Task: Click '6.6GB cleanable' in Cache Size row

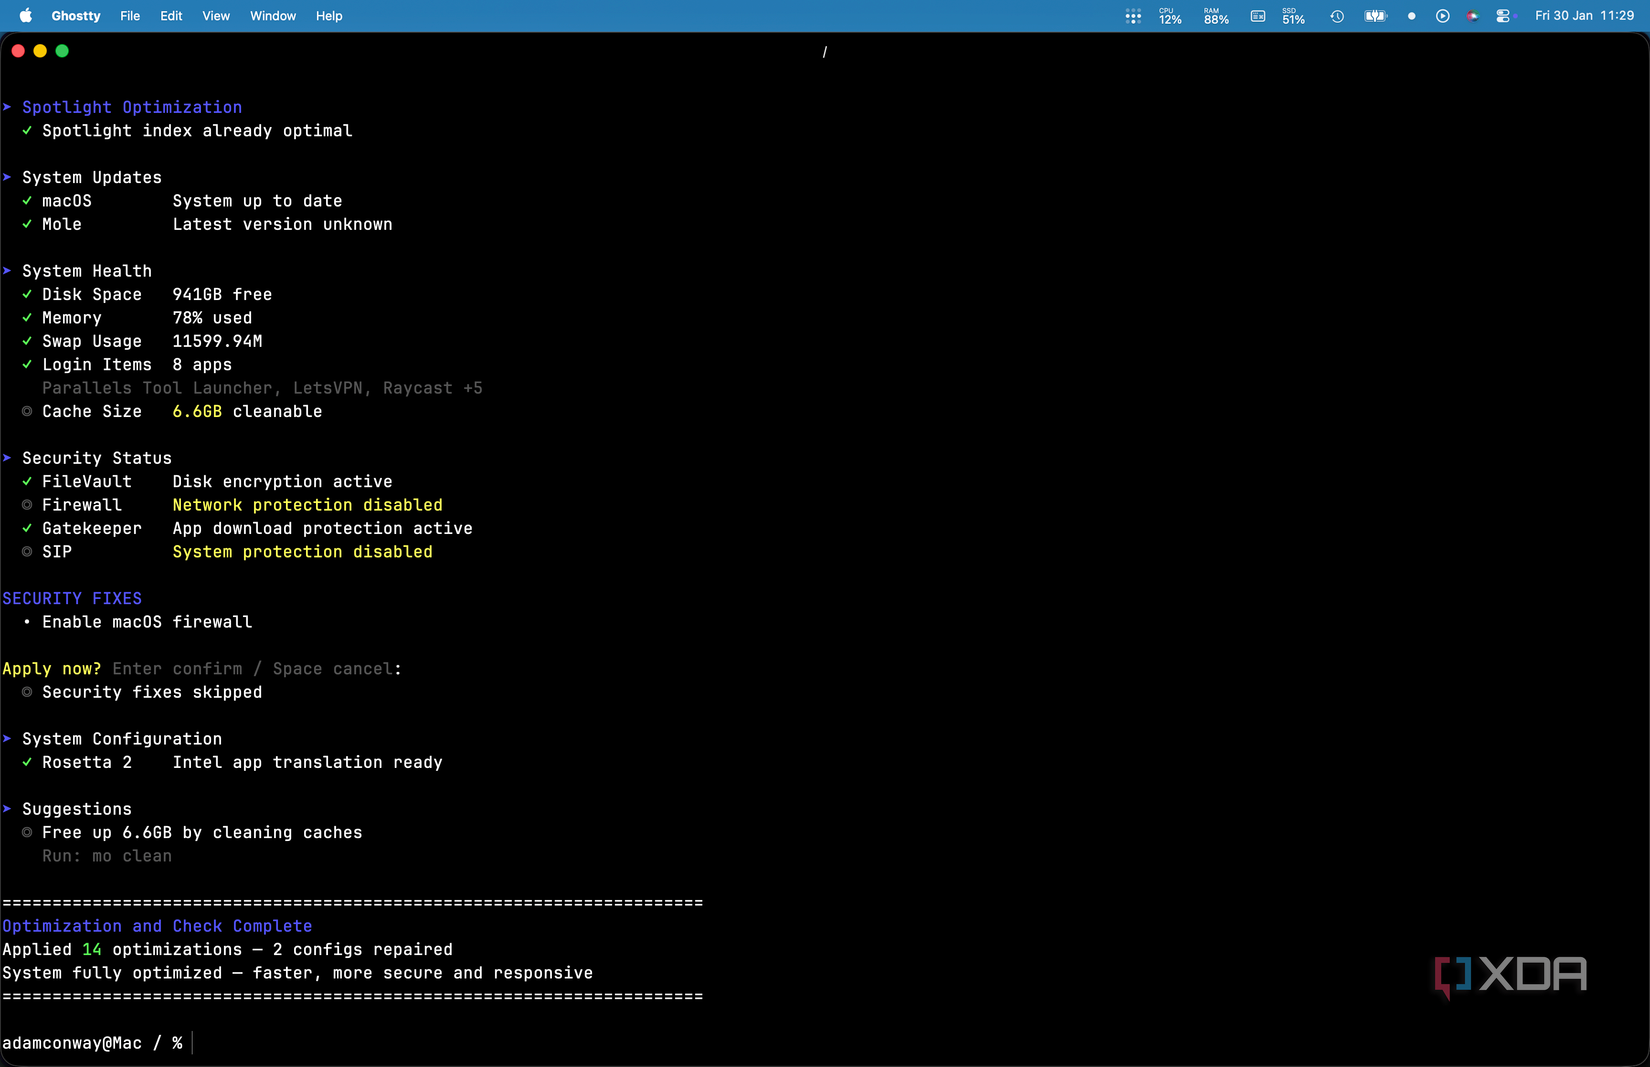Action: pyautogui.click(x=247, y=411)
